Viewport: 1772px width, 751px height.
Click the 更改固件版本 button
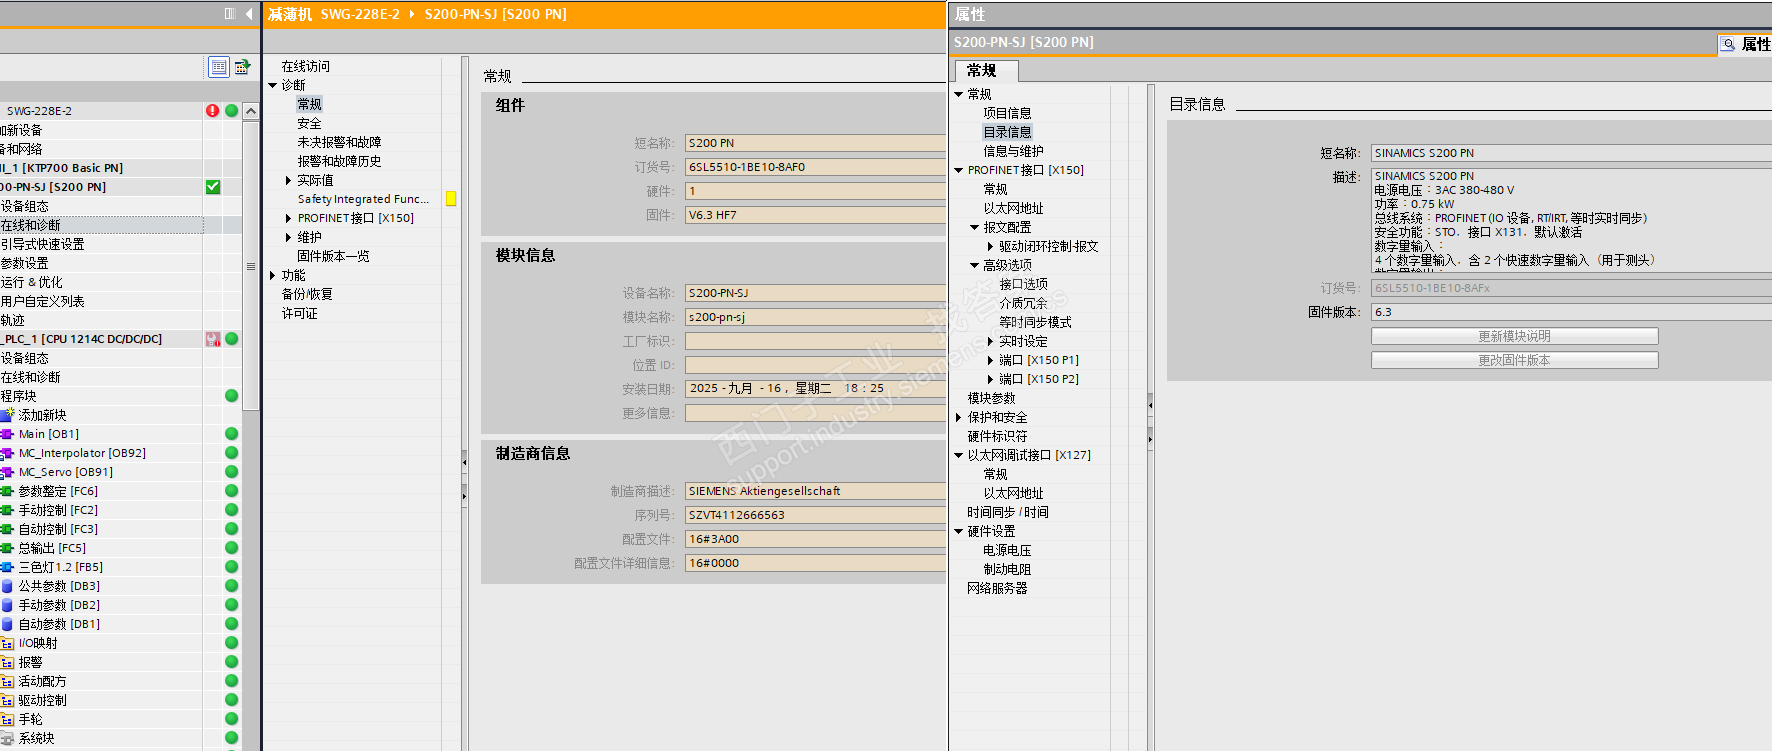(1514, 360)
